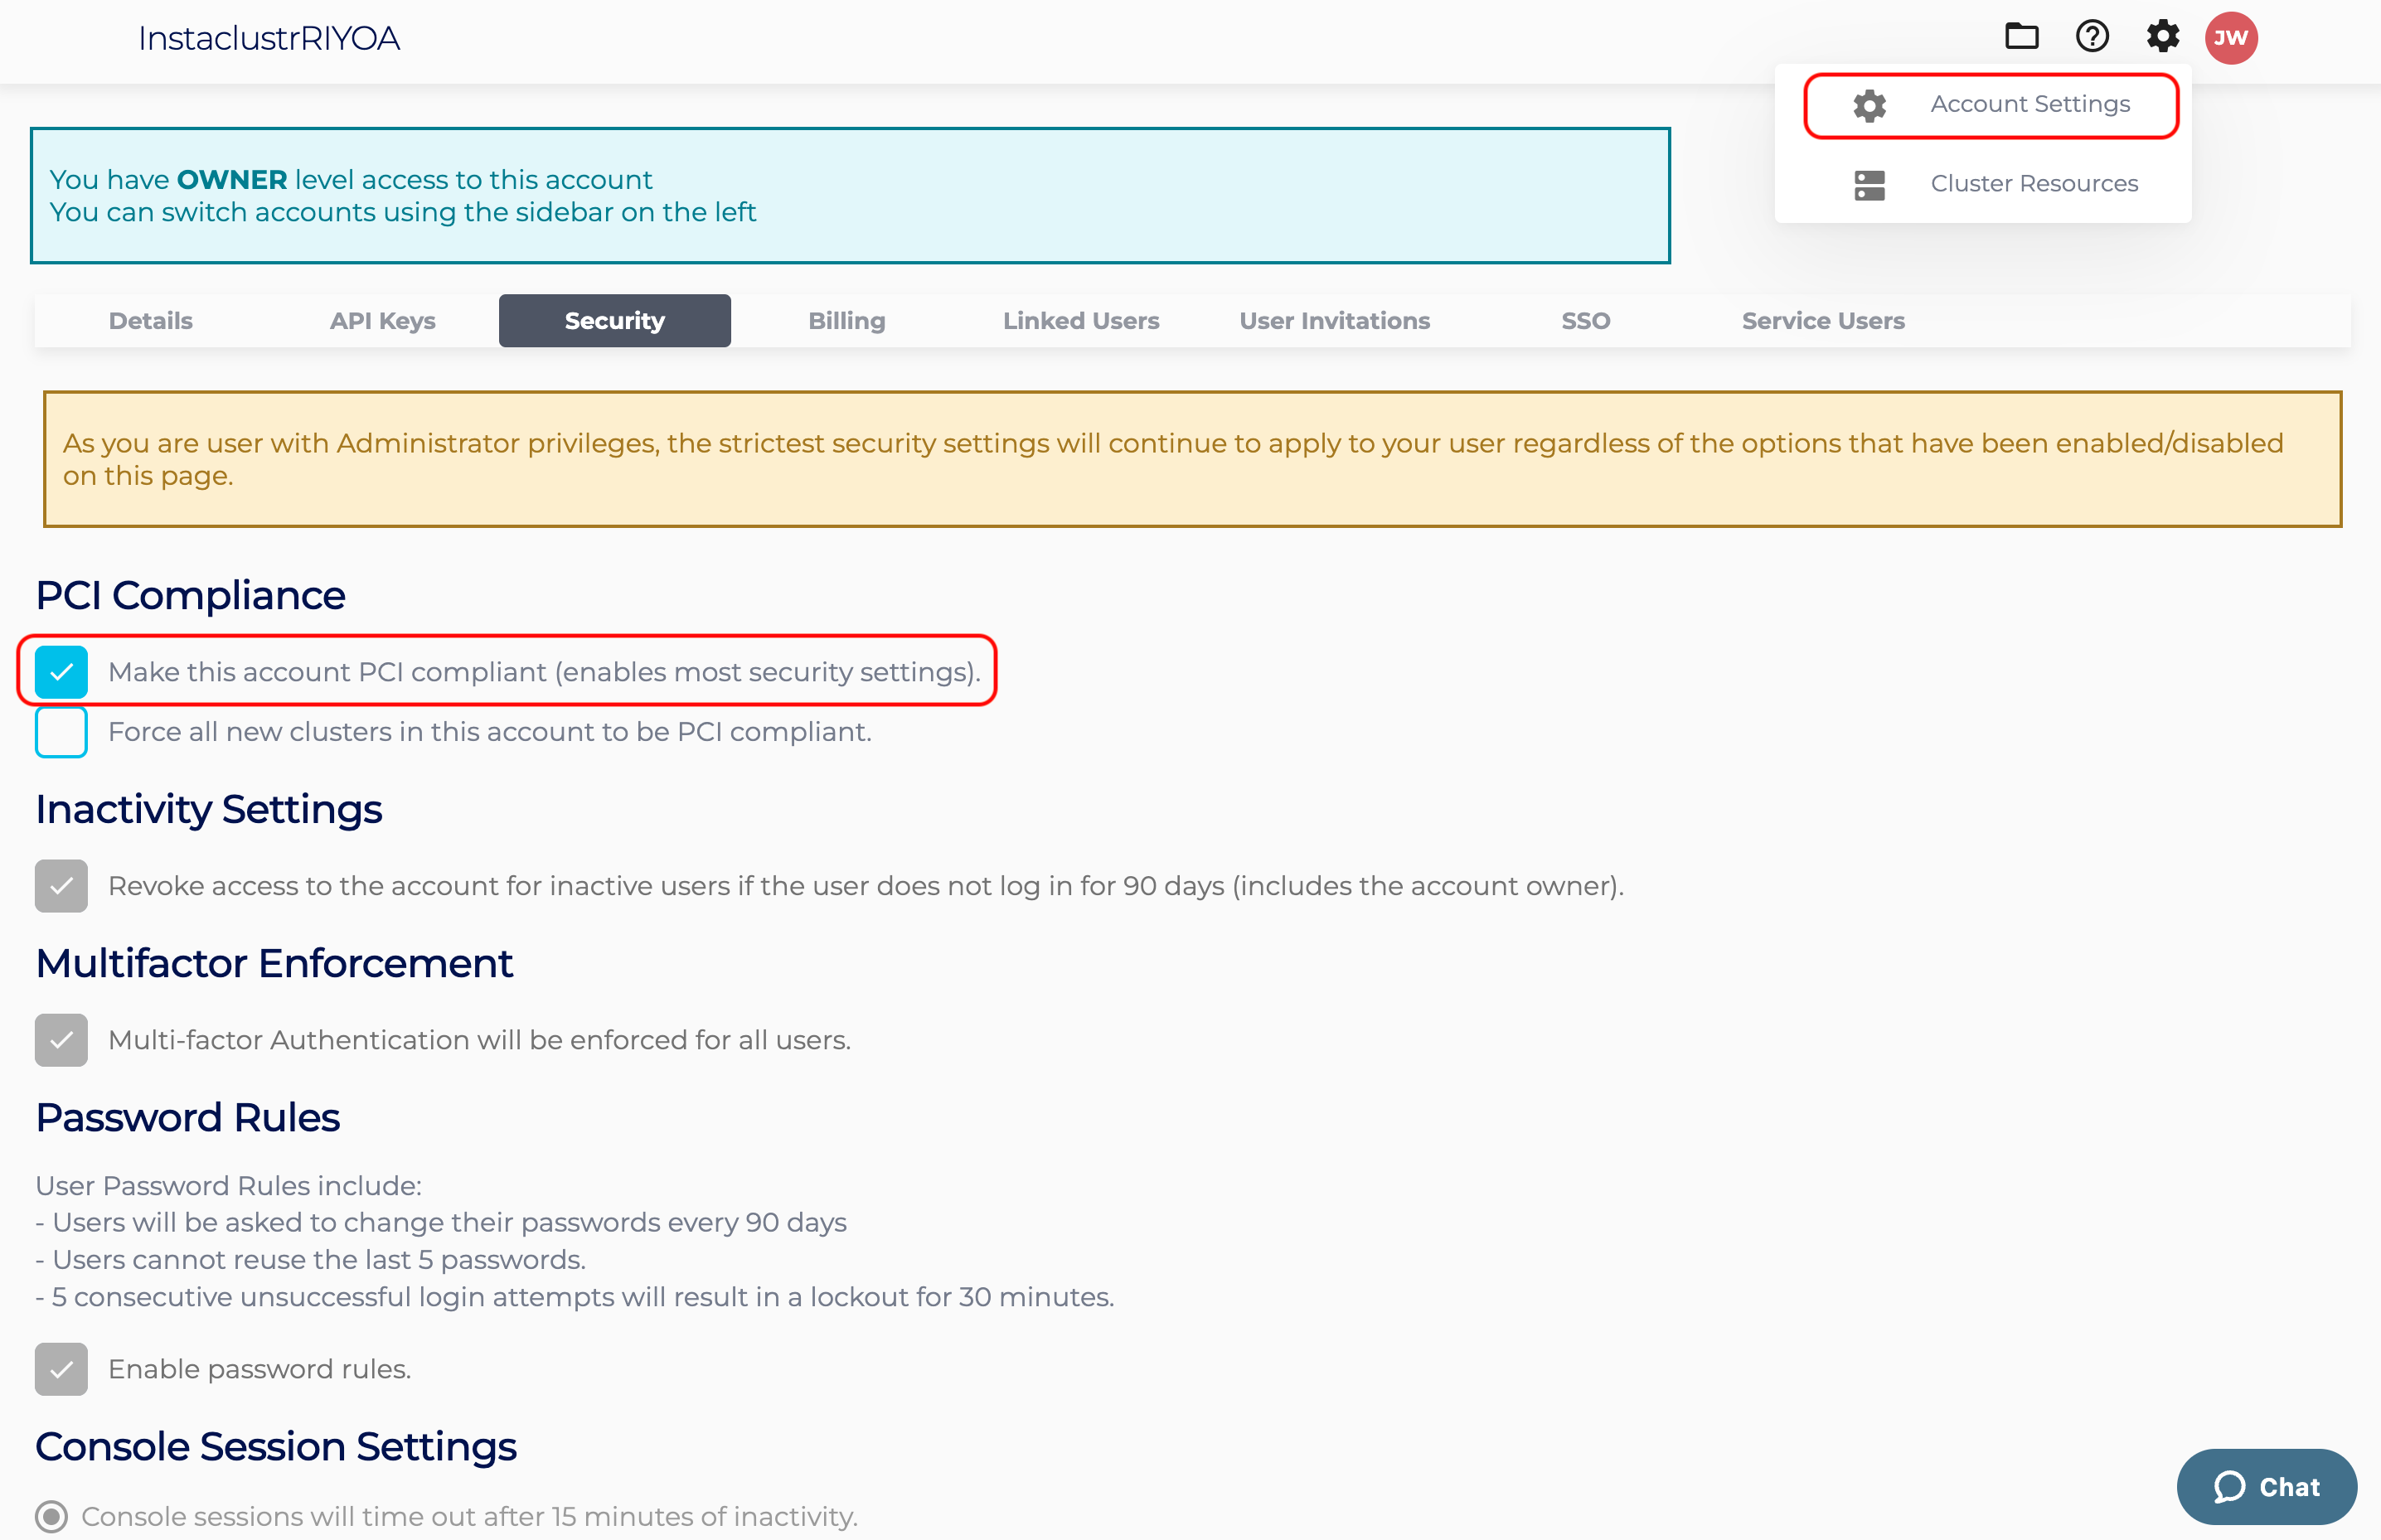Select 15 minutes console timeout radio
This screenshot has height=1540, width=2381.
[52, 1516]
